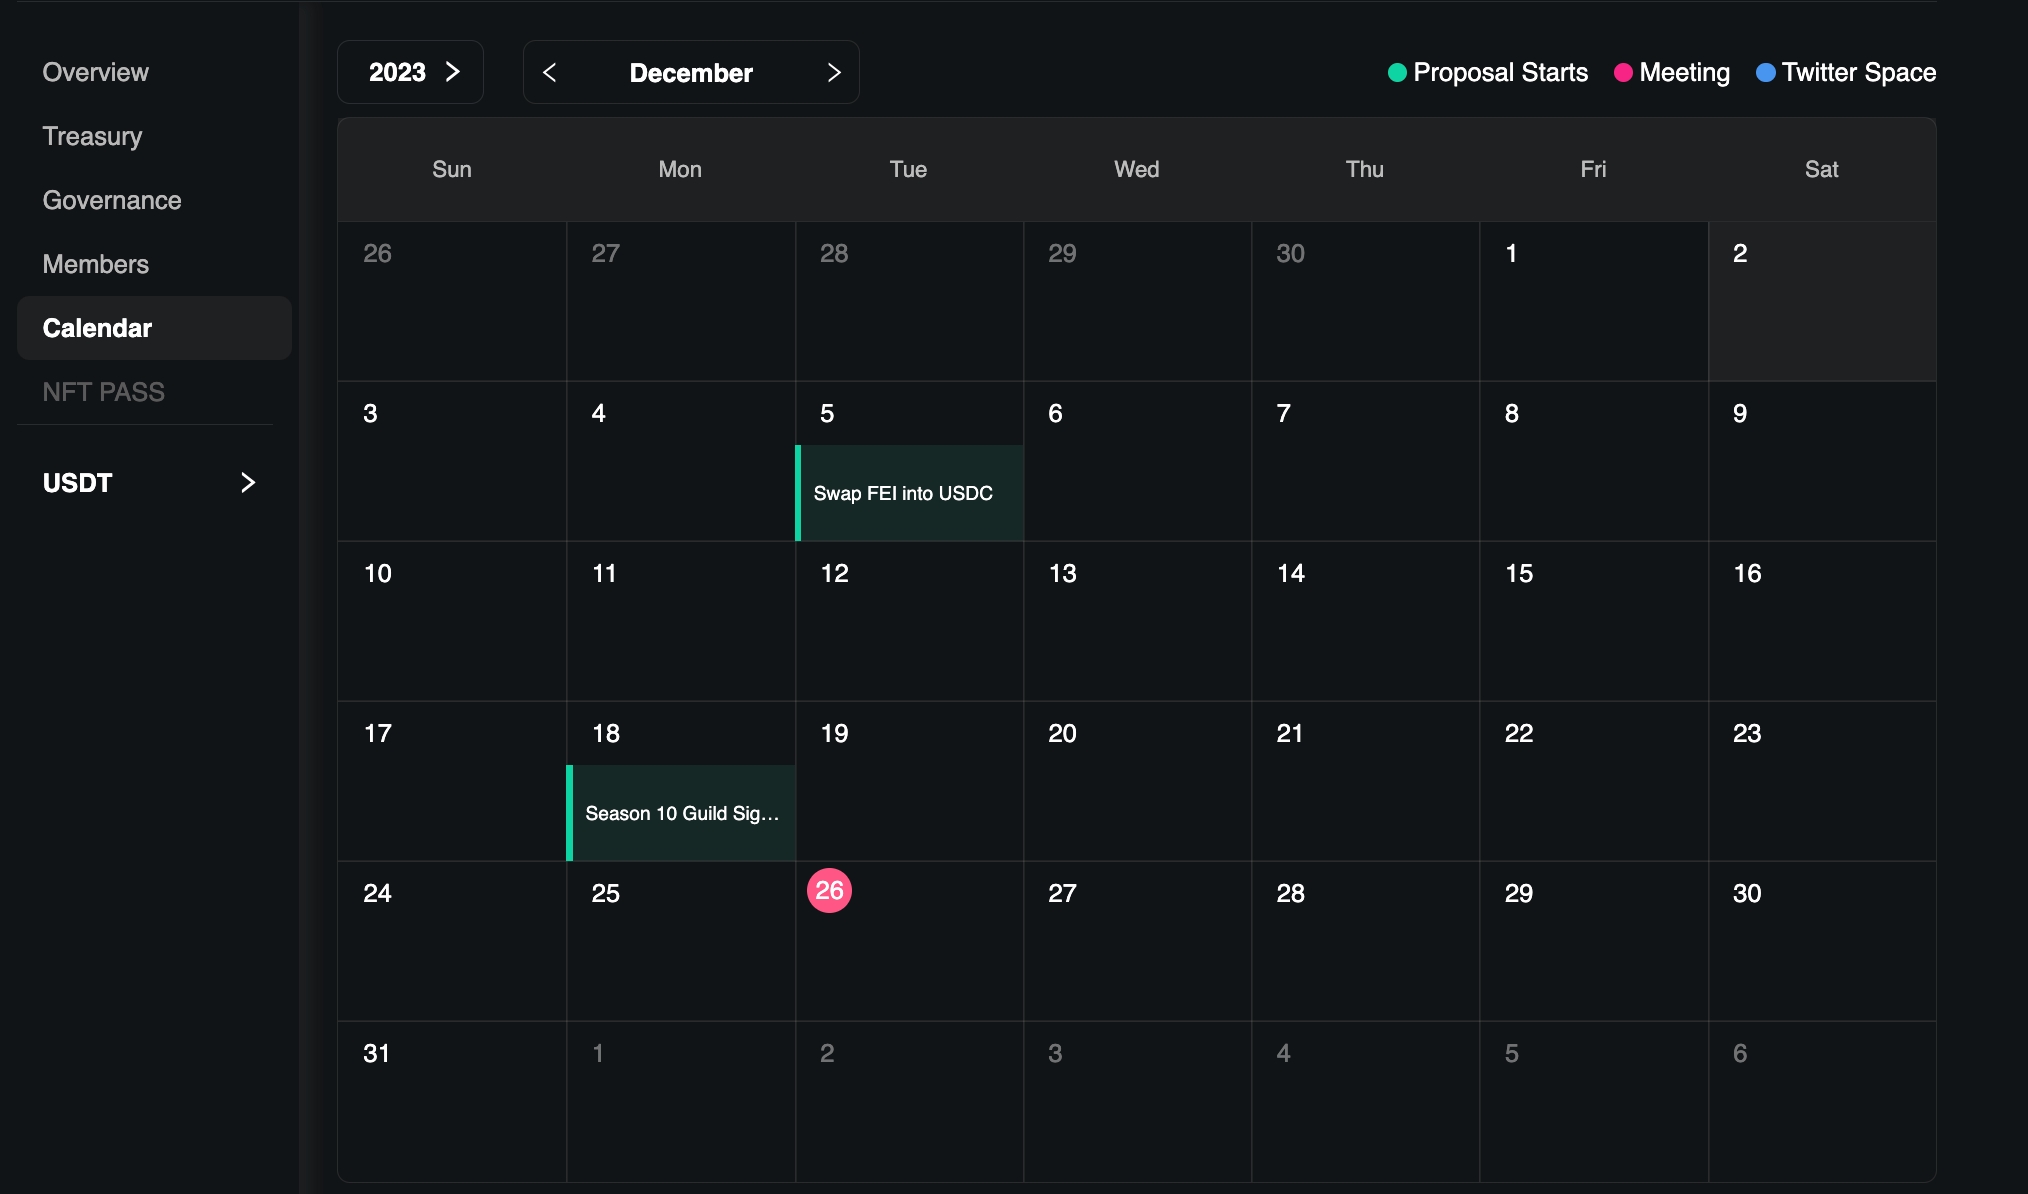Navigate to Governance section
The width and height of the screenshot is (2028, 1194).
coord(111,200)
